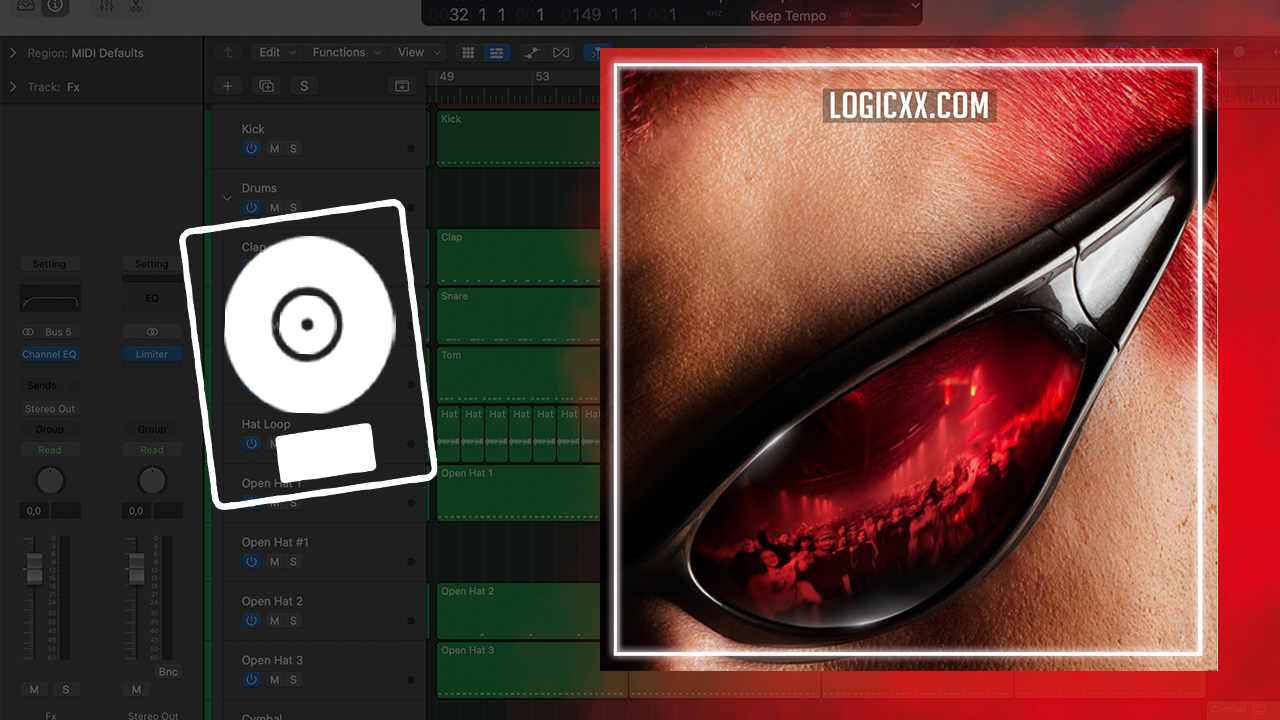Toggle power button on Kick track
Image resolution: width=1280 pixels, height=720 pixels.
(x=251, y=149)
